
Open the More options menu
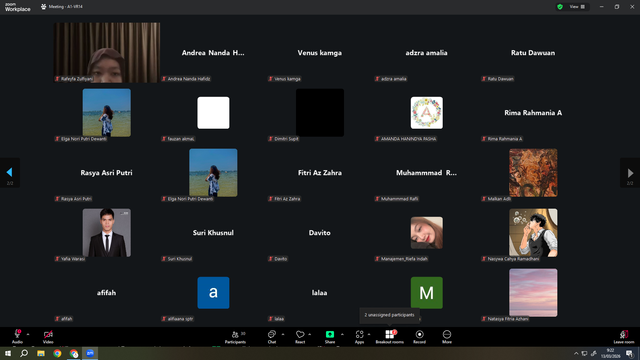tap(447, 337)
